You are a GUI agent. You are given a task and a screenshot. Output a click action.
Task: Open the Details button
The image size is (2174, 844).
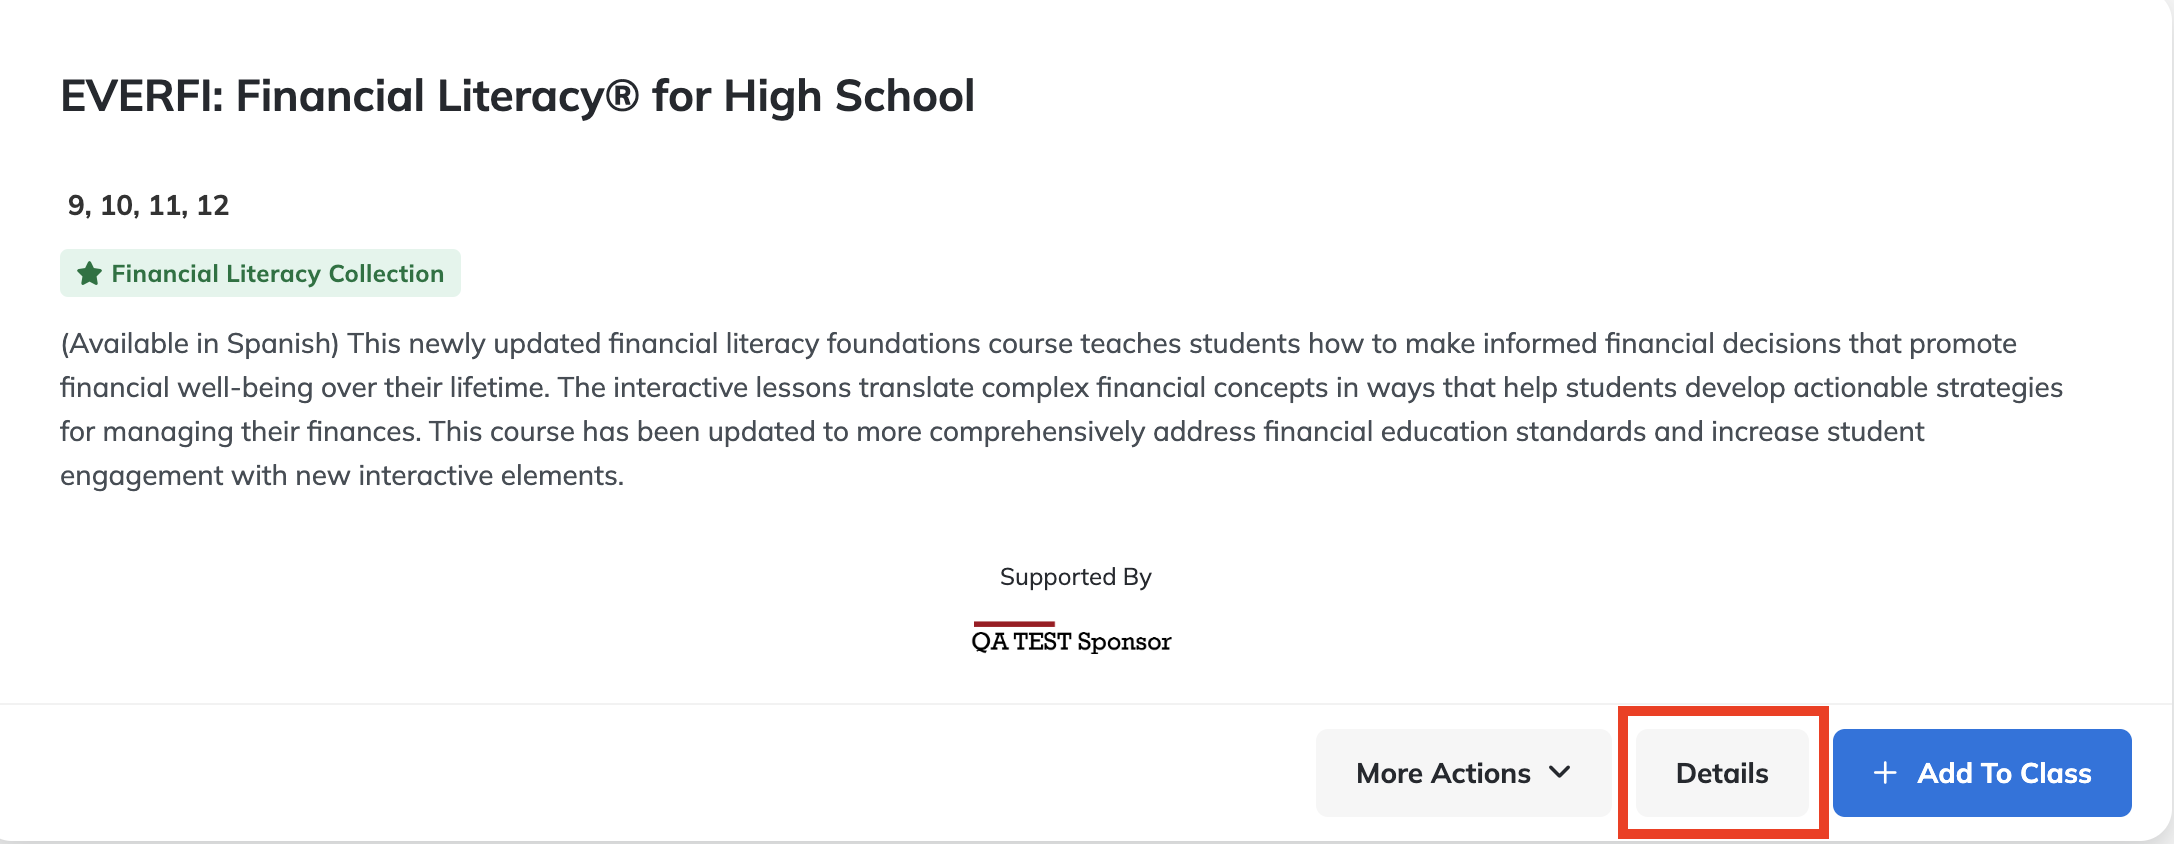click(1722, 773)
